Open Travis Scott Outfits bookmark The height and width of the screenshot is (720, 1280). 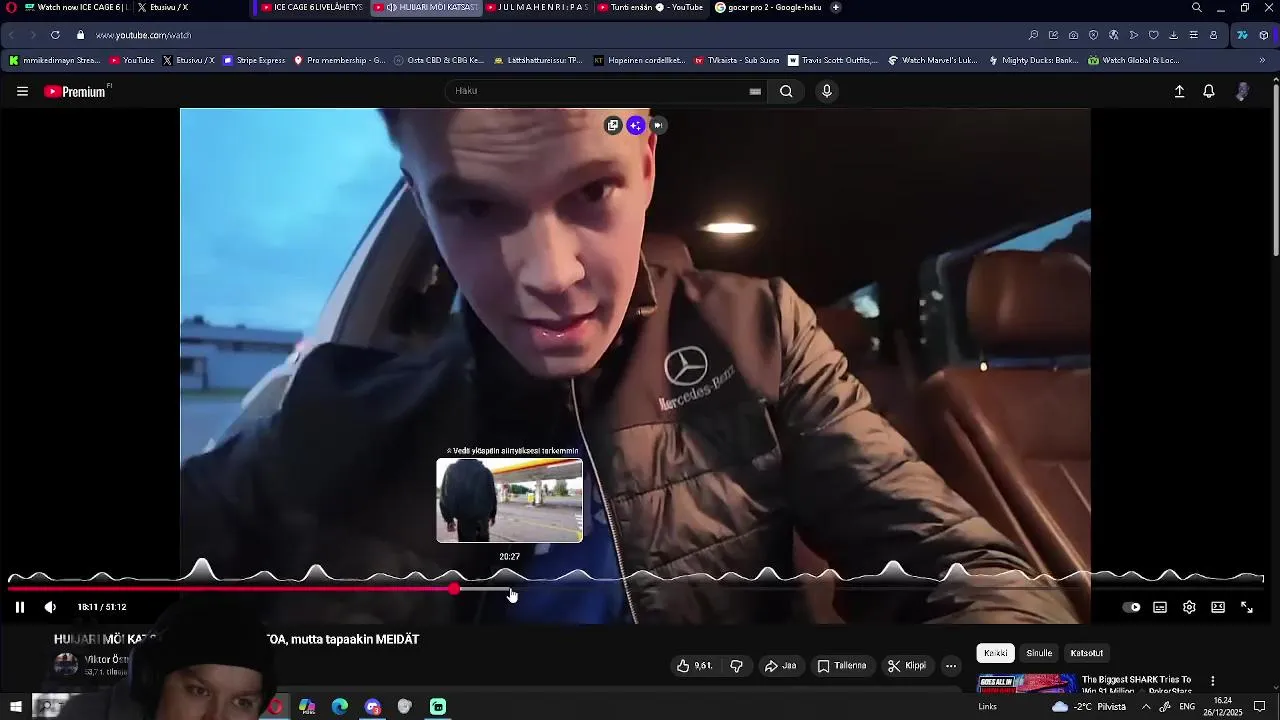click(x=834, y=60)
